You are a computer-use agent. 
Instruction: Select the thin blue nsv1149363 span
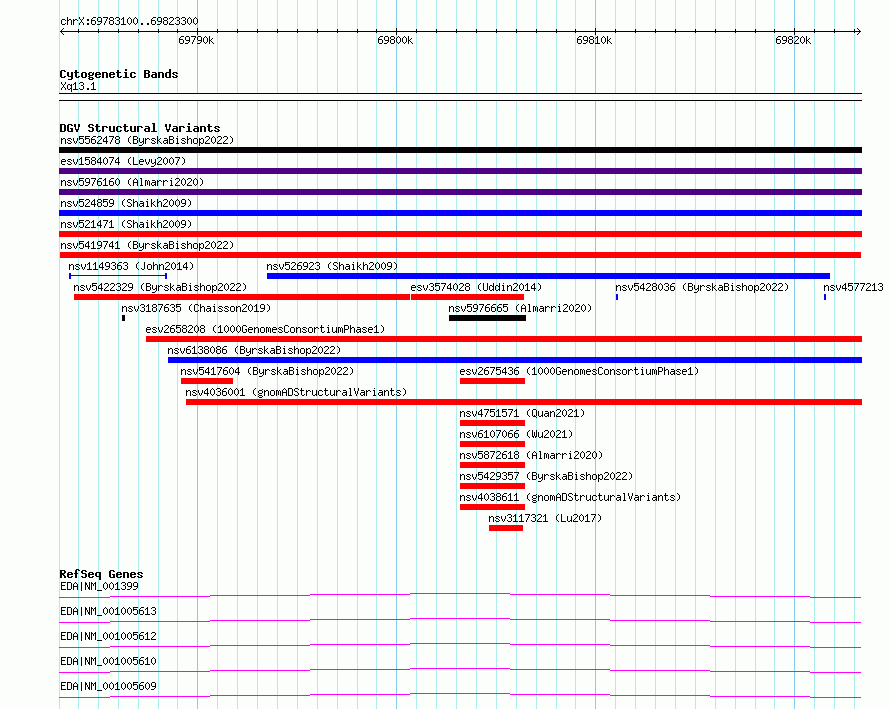[x=118, y=276]
